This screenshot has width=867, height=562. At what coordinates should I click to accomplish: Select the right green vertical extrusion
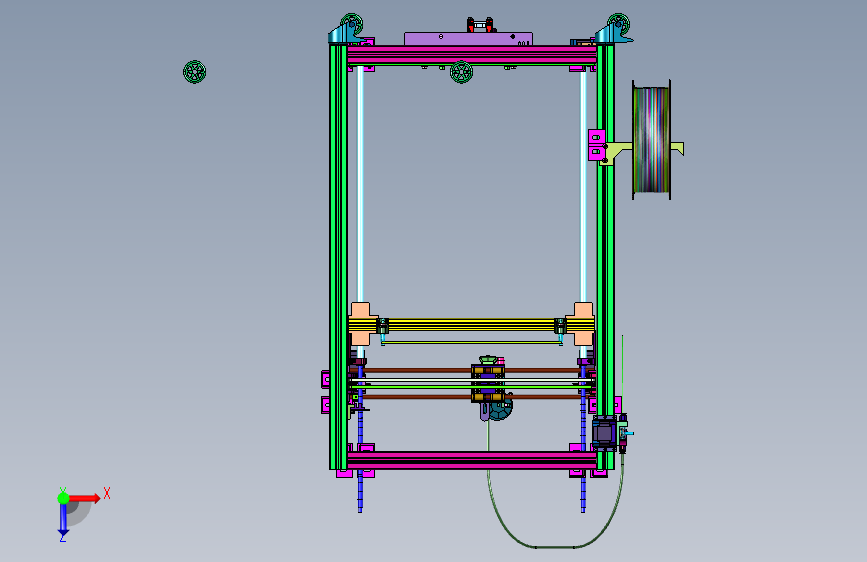point(605,257)
